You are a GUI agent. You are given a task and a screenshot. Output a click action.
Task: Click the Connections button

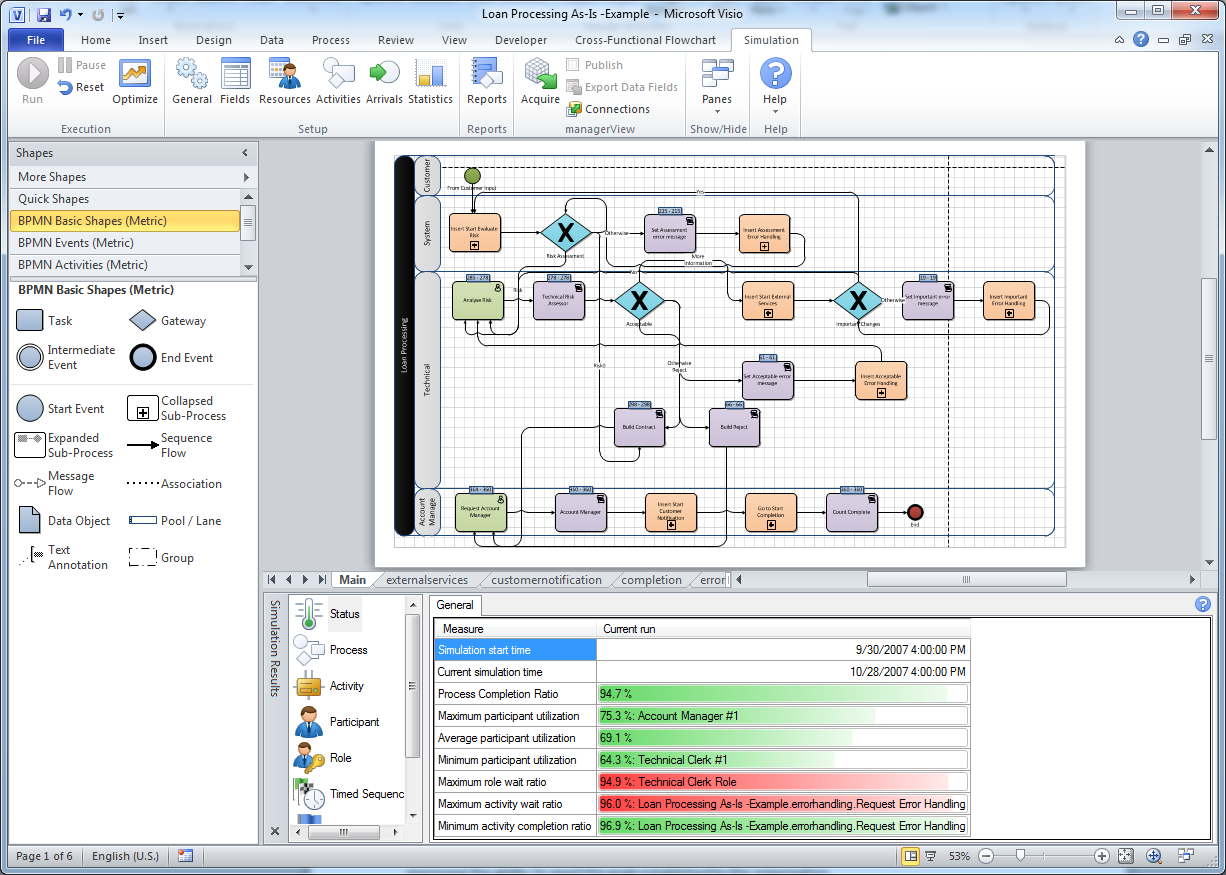click(x=608, y=109)
